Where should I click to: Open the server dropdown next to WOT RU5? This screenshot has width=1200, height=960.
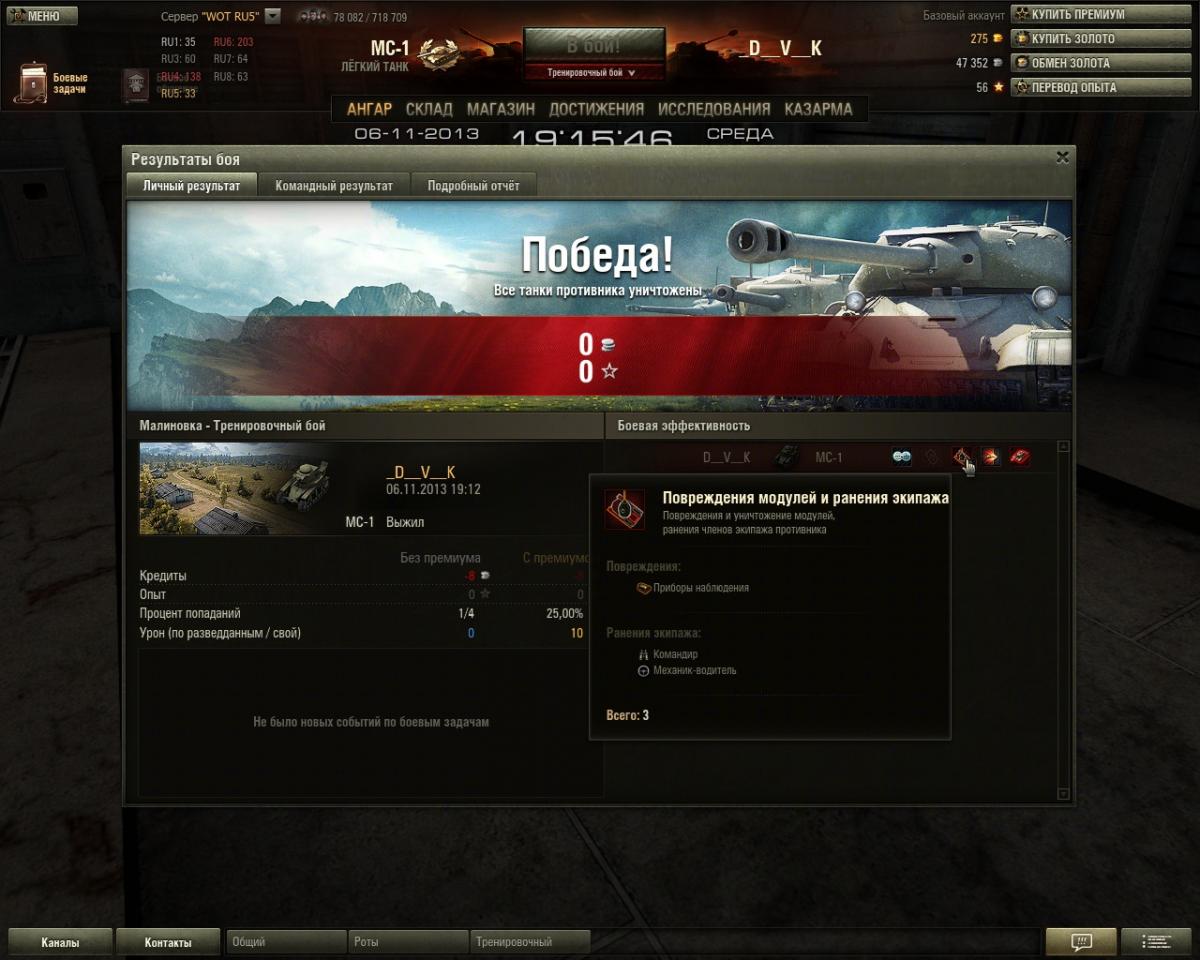point(272,16)
